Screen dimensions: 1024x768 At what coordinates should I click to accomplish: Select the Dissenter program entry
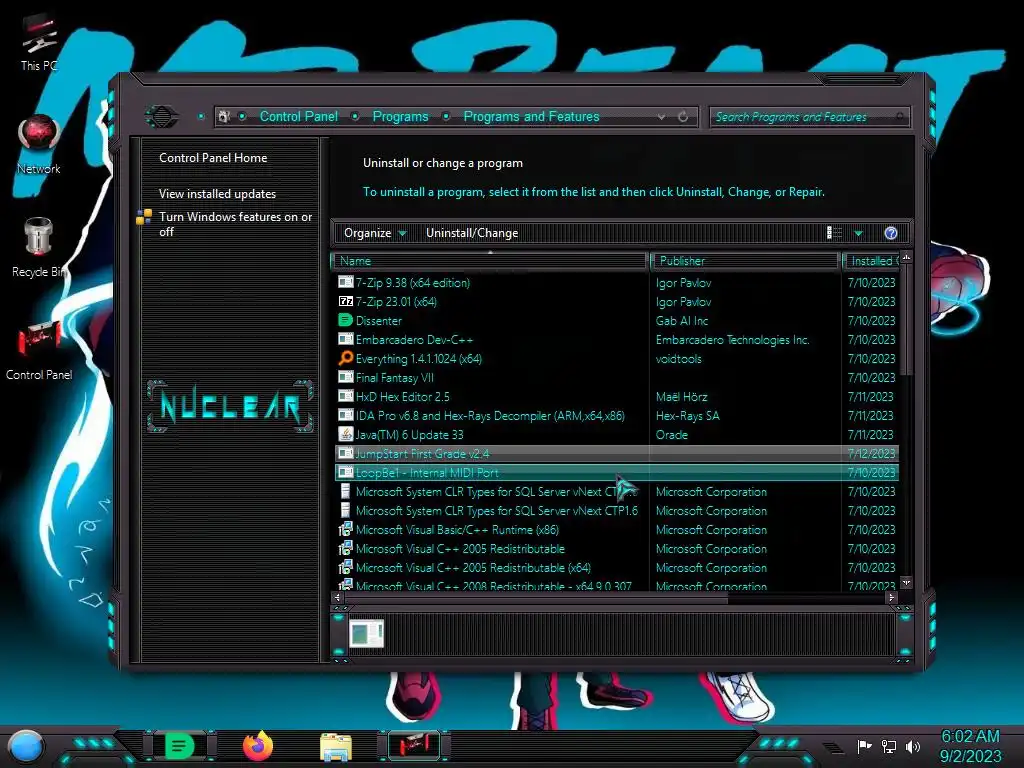(x=616, y=321)
